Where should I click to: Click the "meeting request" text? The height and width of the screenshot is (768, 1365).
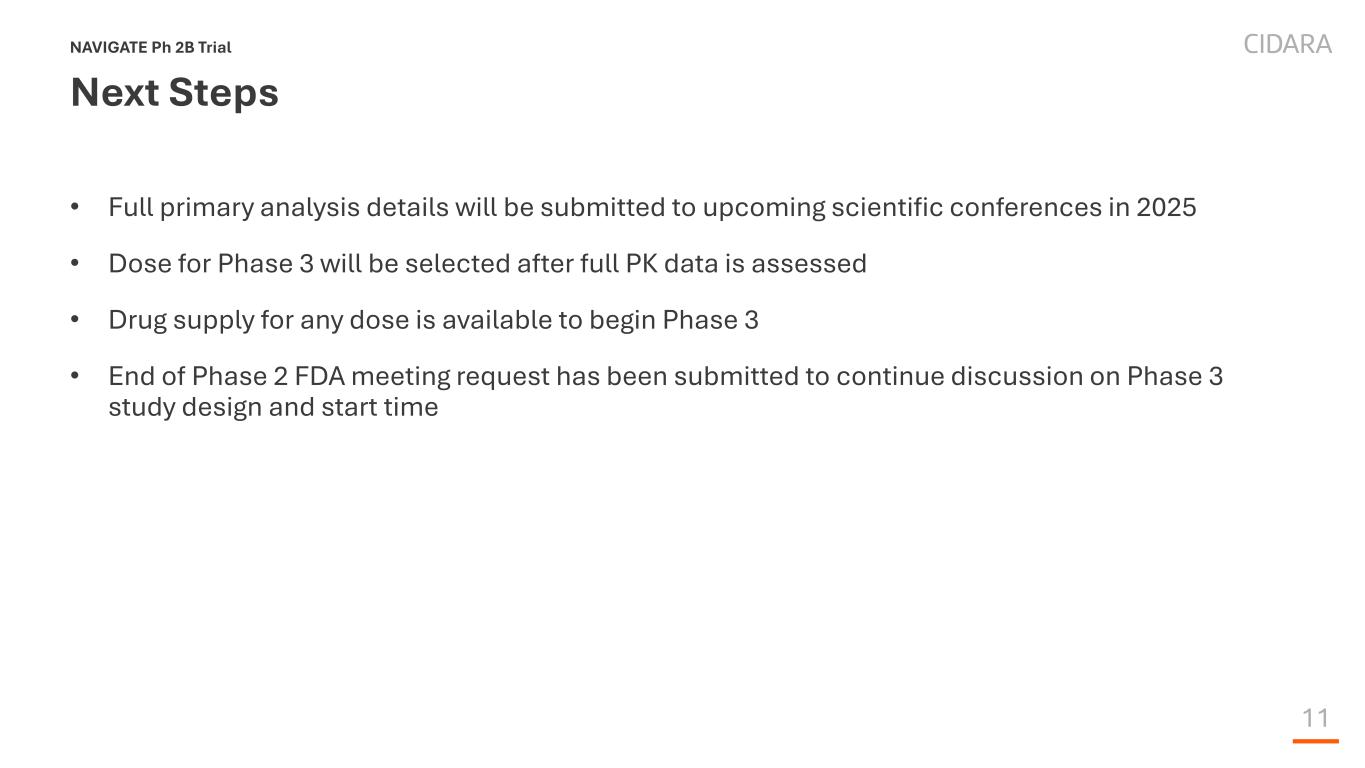(450, 377)
